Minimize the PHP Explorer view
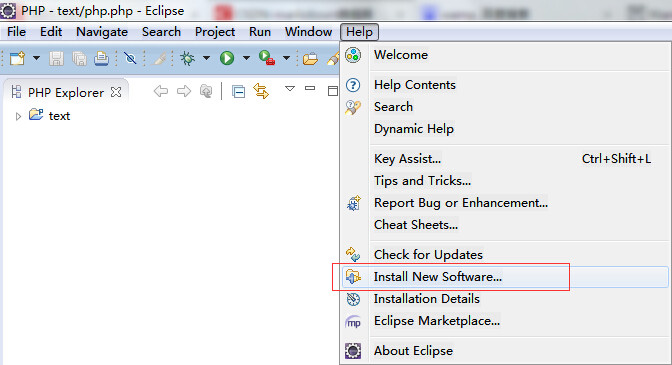This screenshot has width=672, height=365. (310, 88)
